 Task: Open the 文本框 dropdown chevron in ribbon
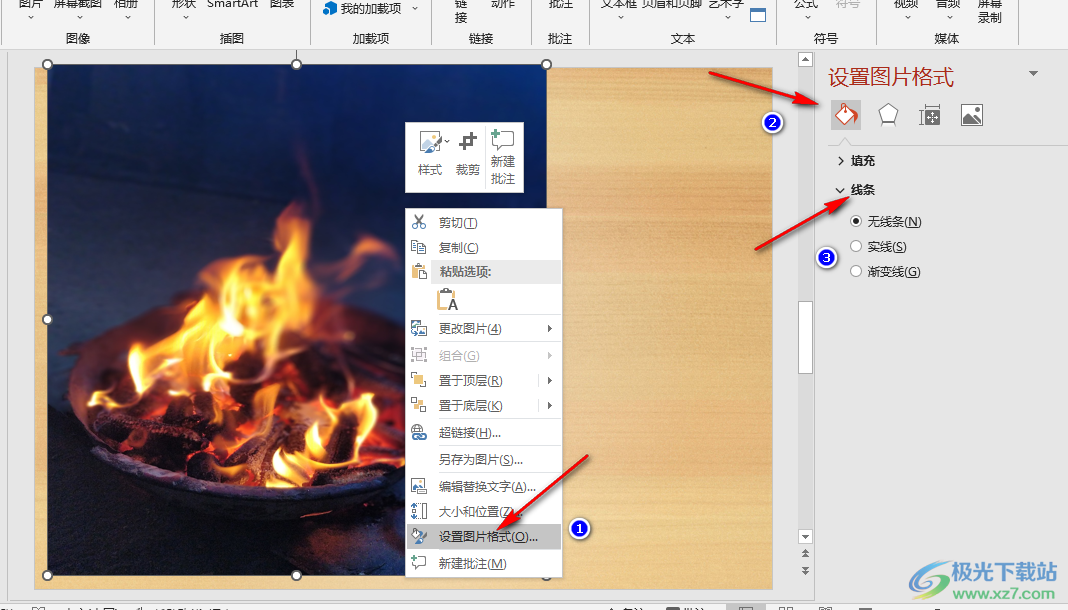[x=620, y=17]
